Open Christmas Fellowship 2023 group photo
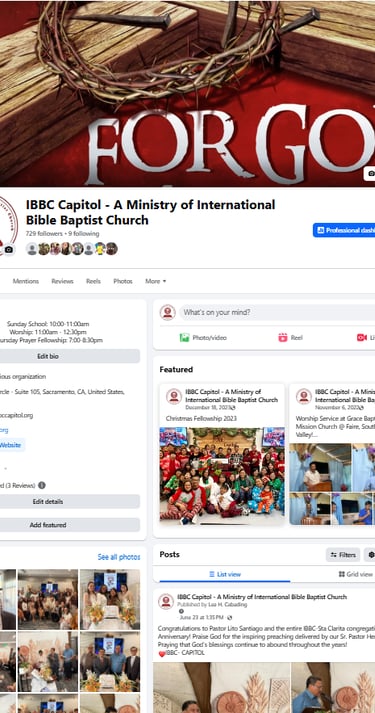The width and height of the screenshot is (375, 713). point(222,476)
